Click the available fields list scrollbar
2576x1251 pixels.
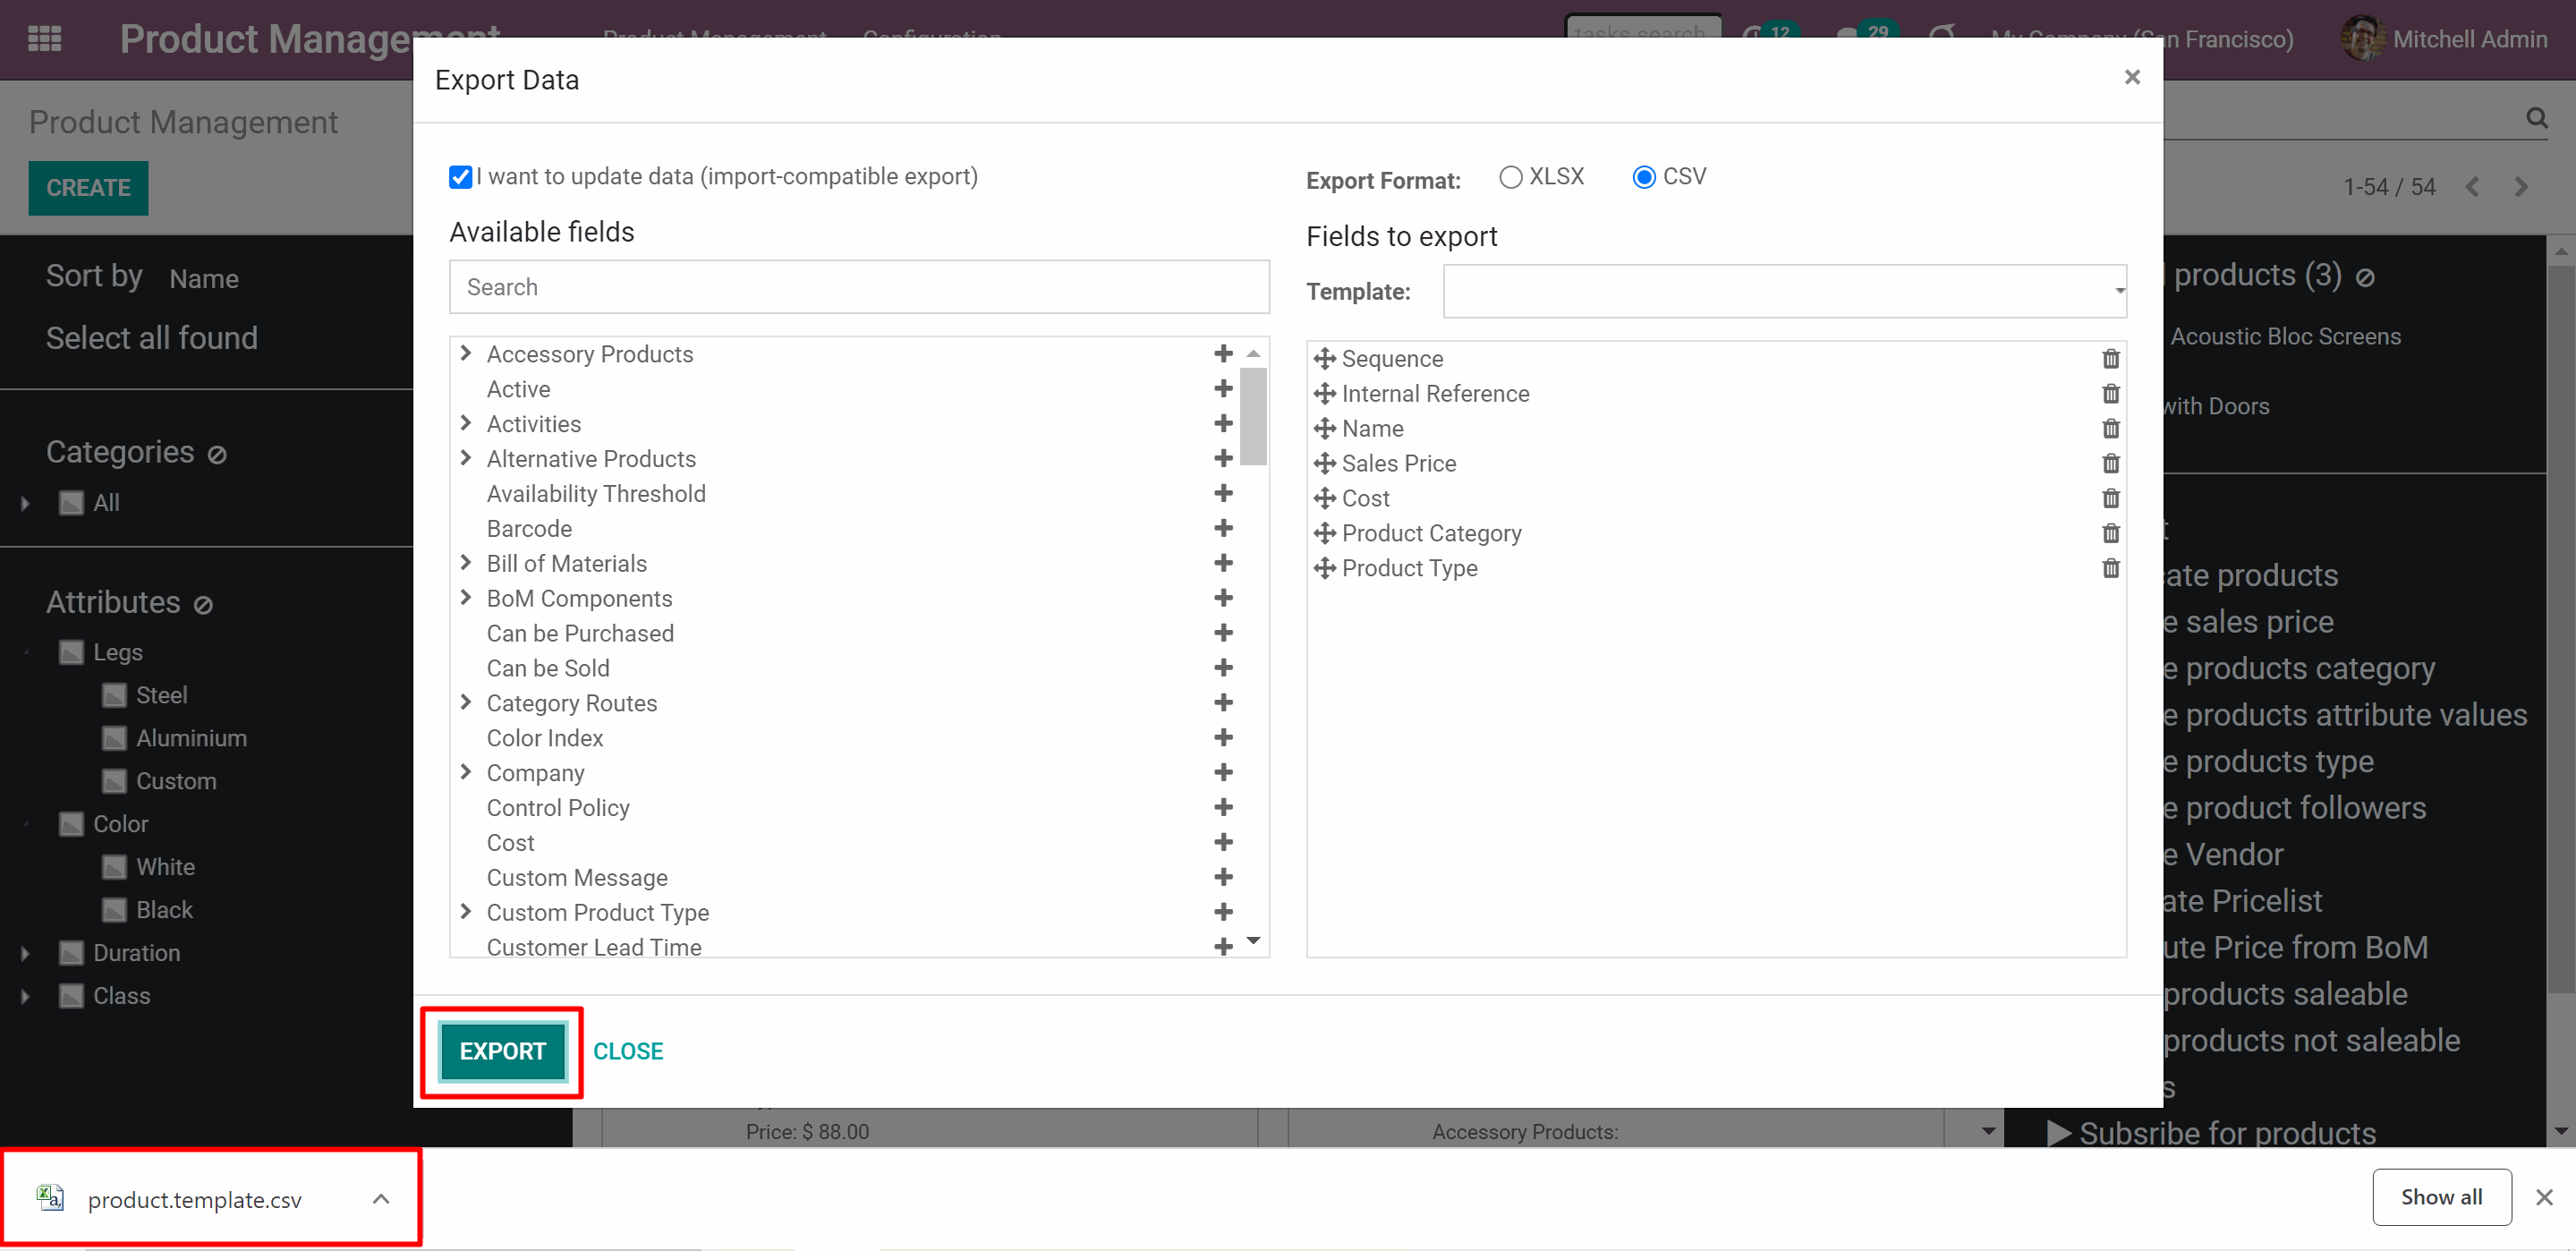[1253, 416]
